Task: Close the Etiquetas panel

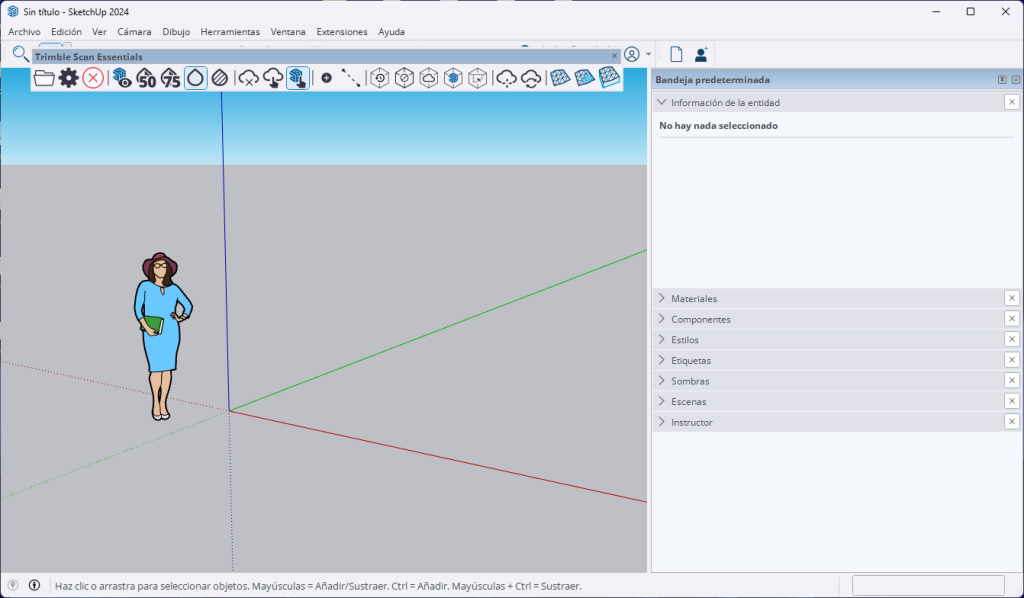Action: coord(1012,360)
